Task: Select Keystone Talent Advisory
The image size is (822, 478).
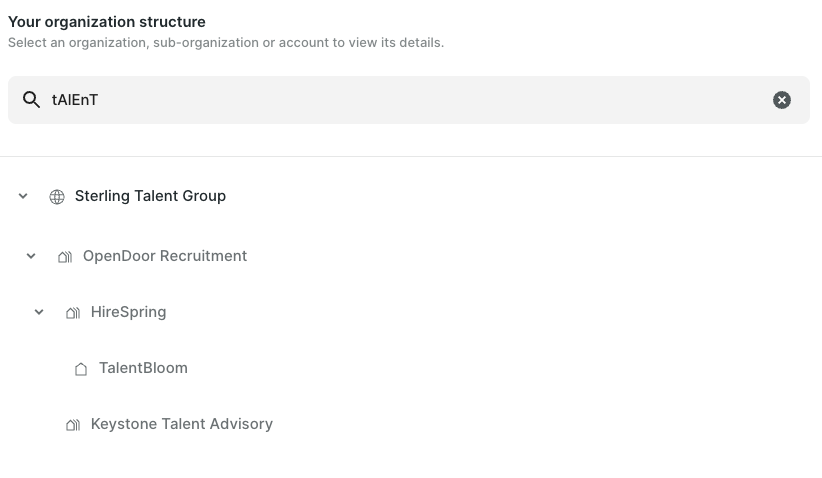Action: [x=182, y=424]
